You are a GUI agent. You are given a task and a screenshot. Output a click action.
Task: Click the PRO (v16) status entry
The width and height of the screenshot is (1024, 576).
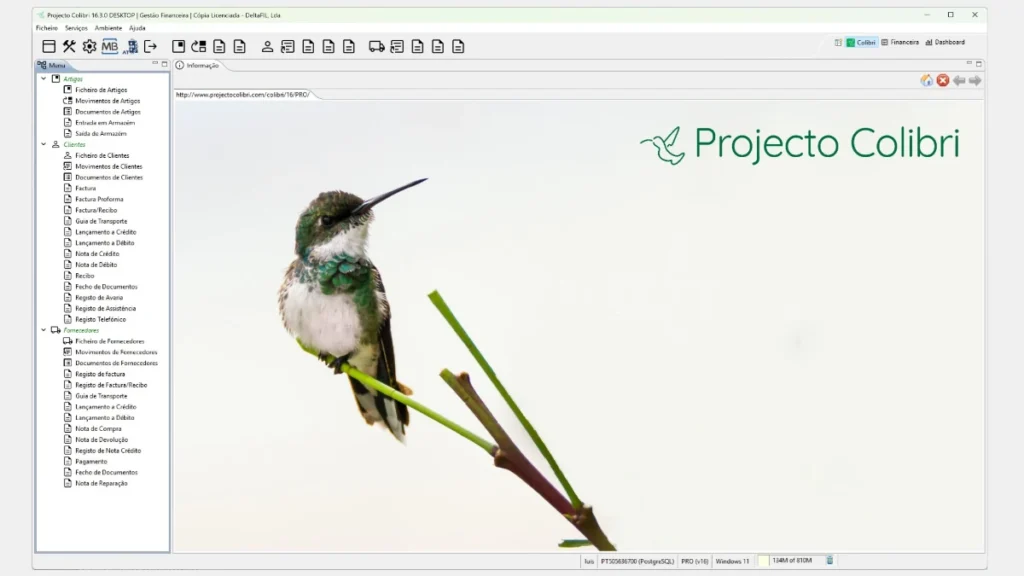tap(694, 561)
